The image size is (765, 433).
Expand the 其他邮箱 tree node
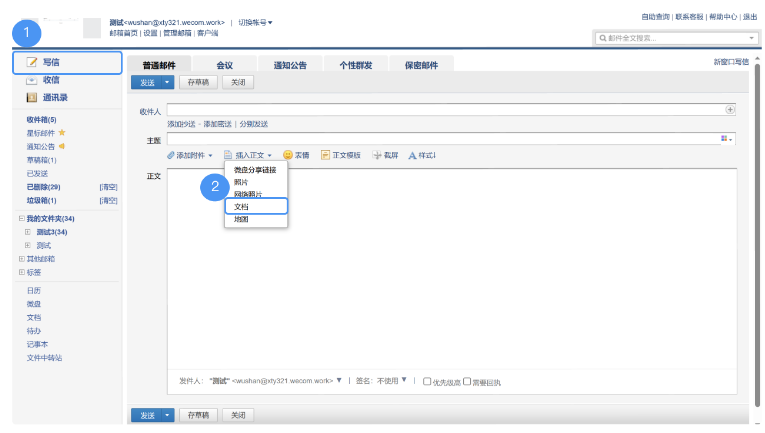[21, 258]
